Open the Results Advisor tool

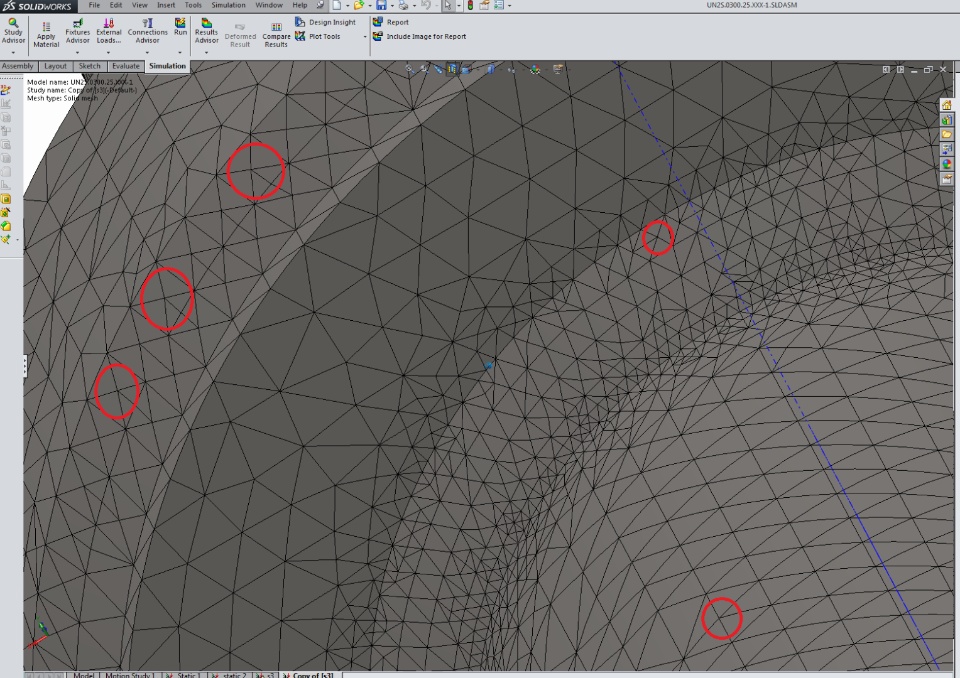(x=206, y=31)
